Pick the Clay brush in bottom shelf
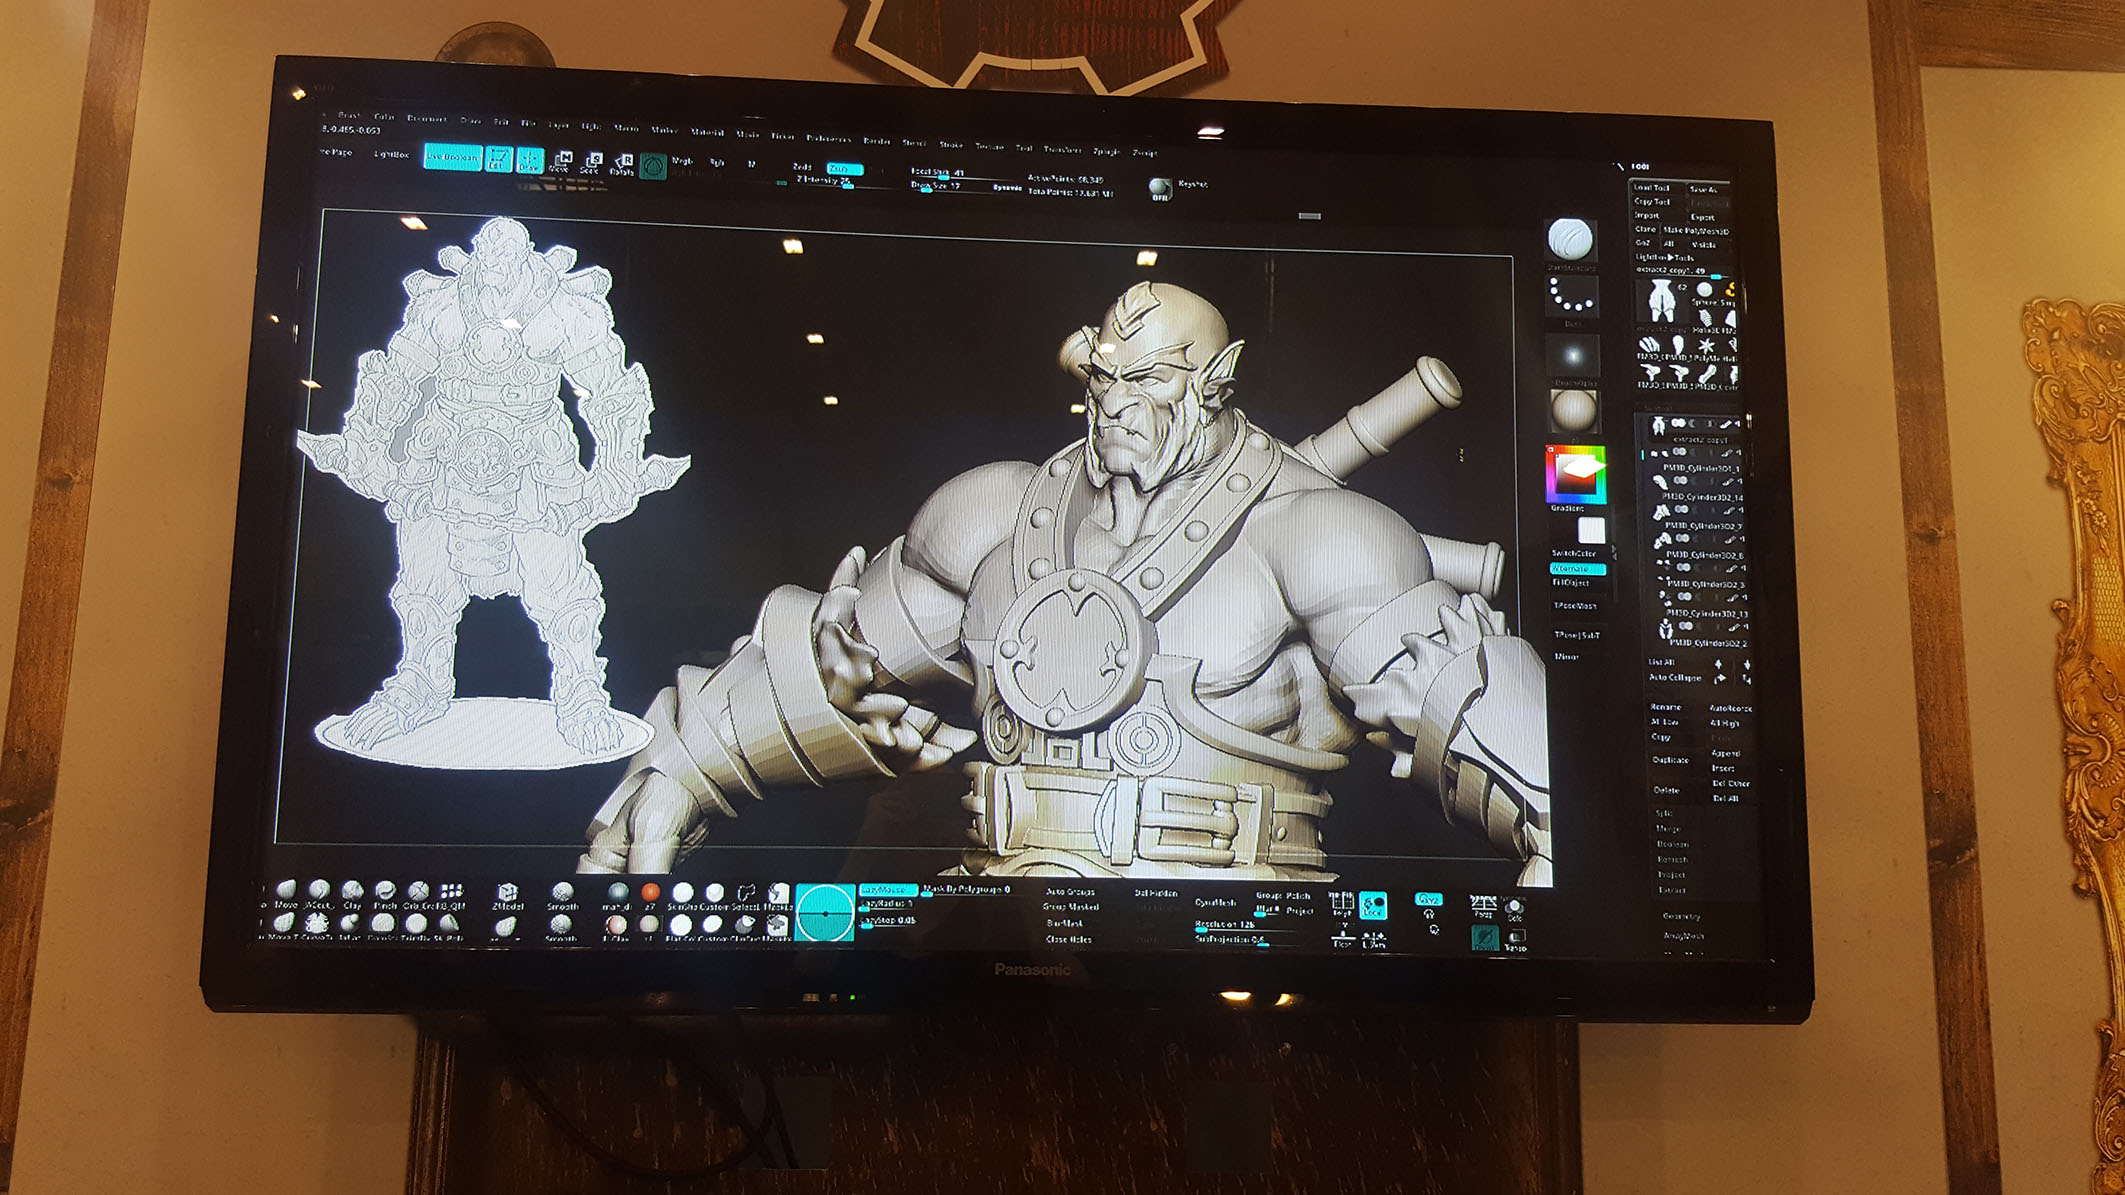Screen dimensions: 2125x1195 click(352, 894)
